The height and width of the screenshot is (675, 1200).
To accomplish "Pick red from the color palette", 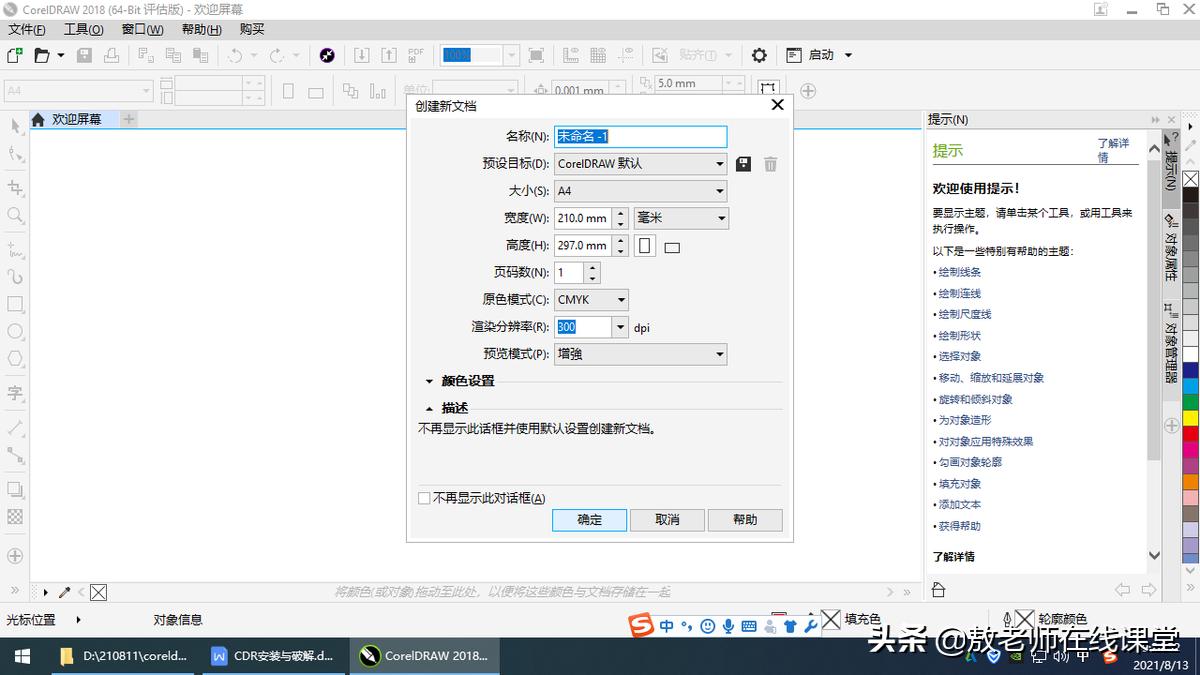I will click(x=1190, y=430).
